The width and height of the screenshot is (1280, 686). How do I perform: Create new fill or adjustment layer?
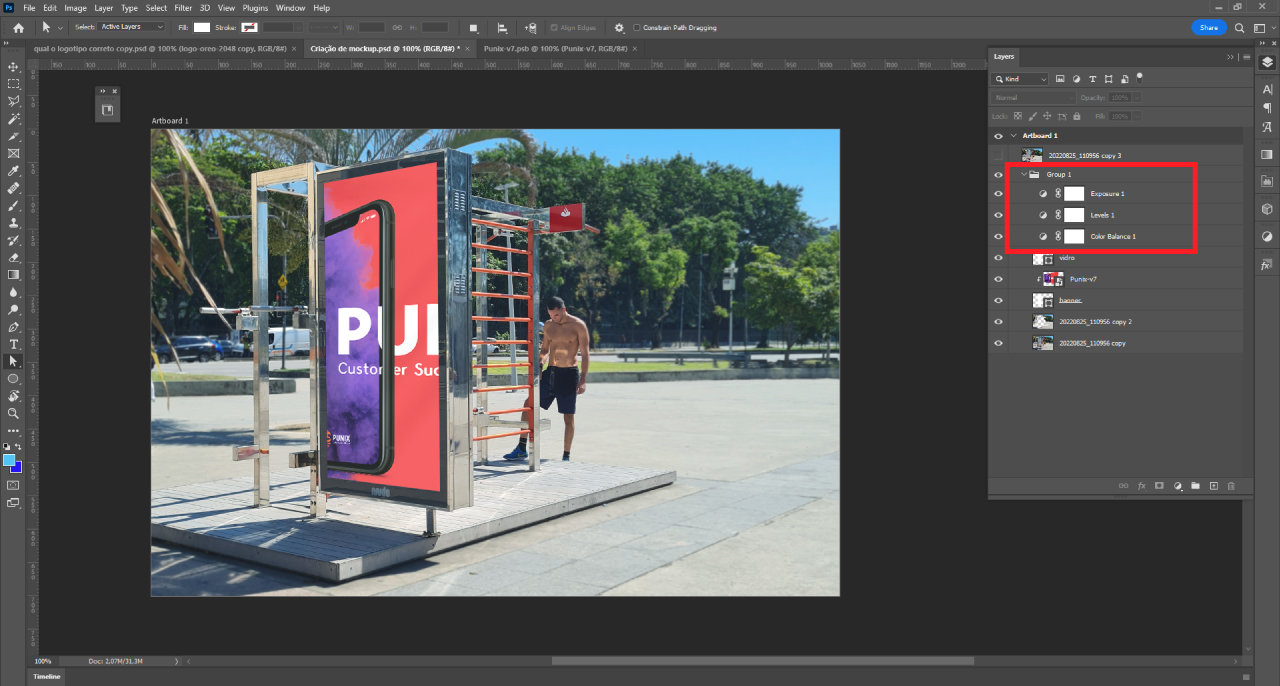(x=1177, y=486)
